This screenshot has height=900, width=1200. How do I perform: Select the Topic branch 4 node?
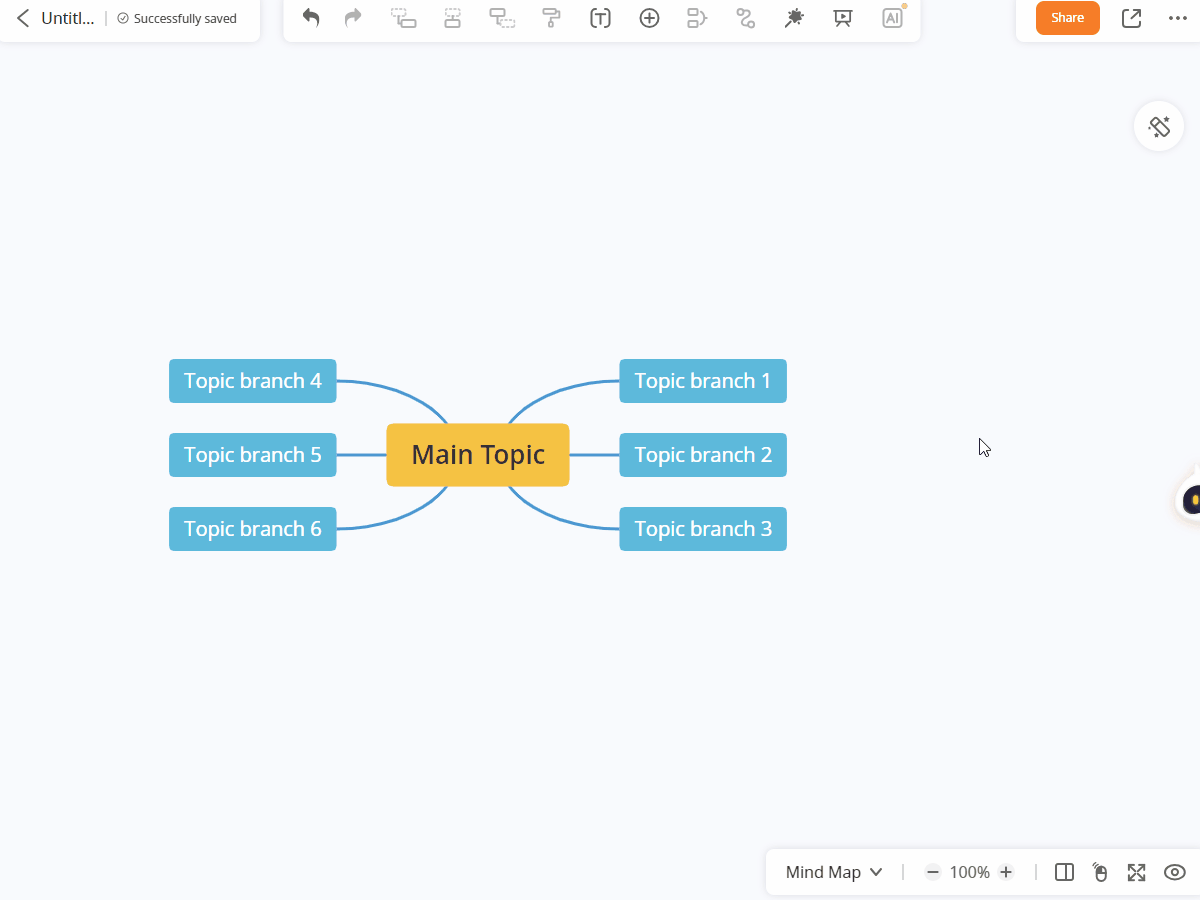(253, 381)
